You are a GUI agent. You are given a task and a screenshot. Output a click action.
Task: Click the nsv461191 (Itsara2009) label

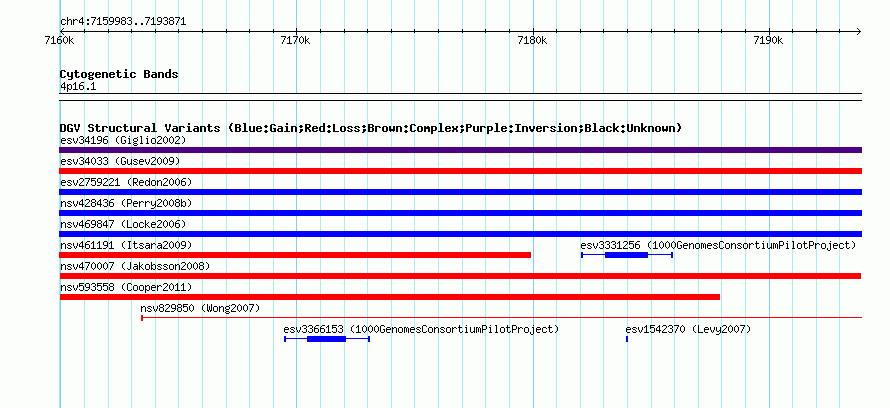(x=126, y=245)
